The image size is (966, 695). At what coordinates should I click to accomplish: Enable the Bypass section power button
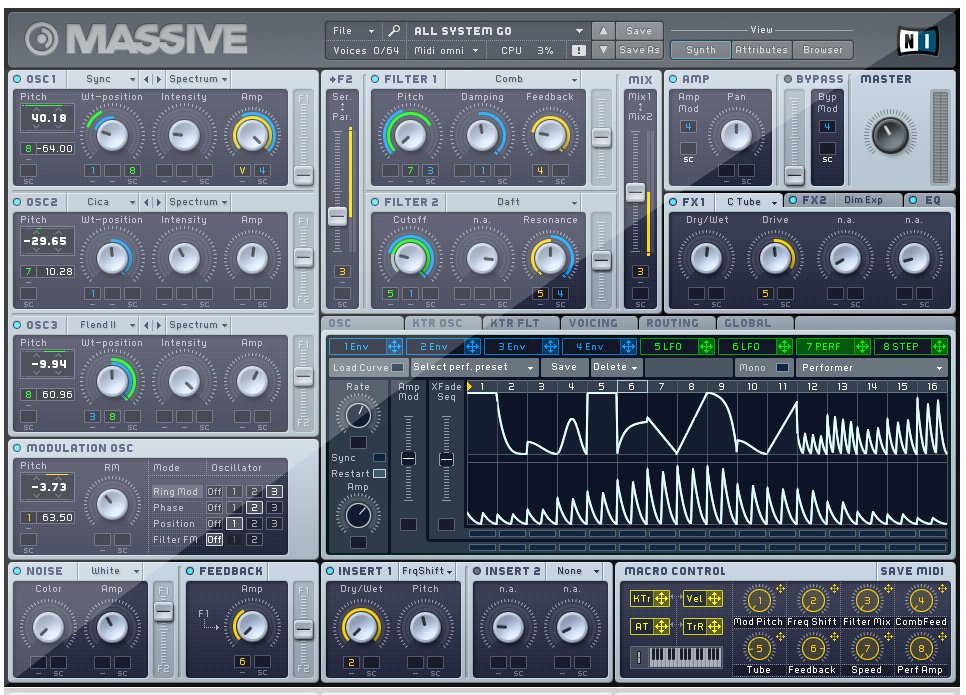[787, 79]
